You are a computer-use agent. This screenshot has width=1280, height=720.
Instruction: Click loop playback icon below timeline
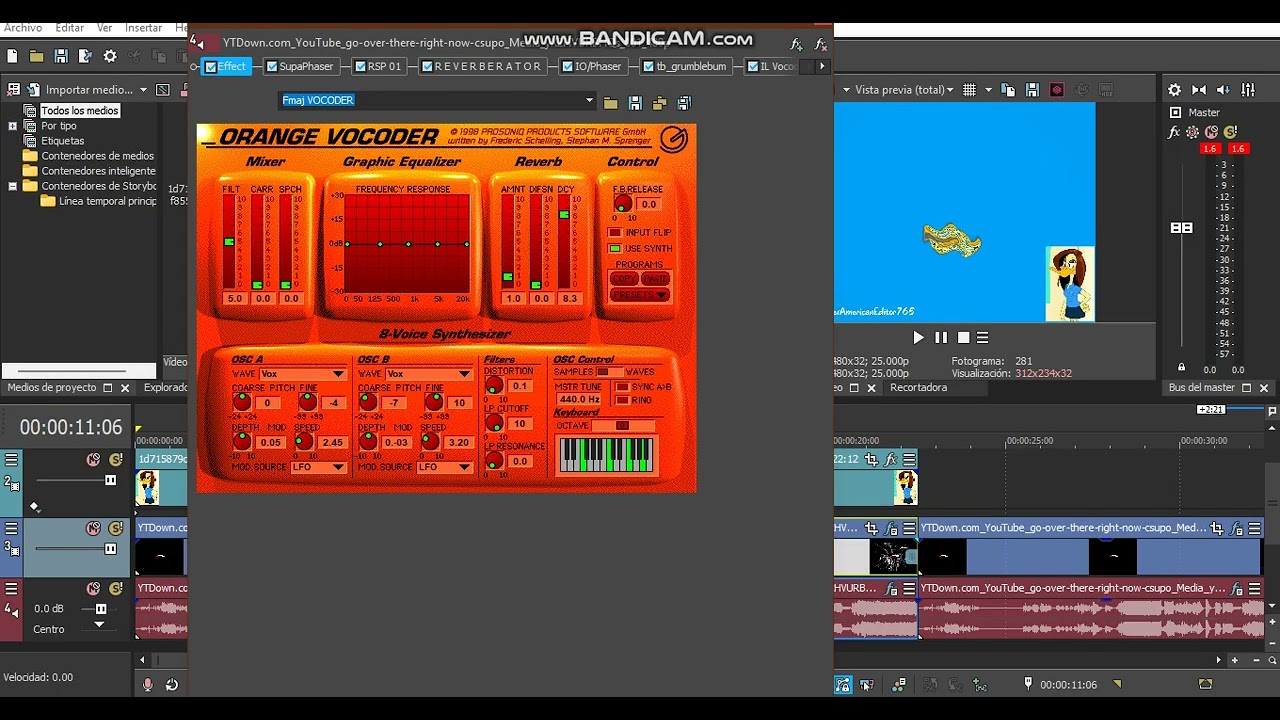(172, 685)
